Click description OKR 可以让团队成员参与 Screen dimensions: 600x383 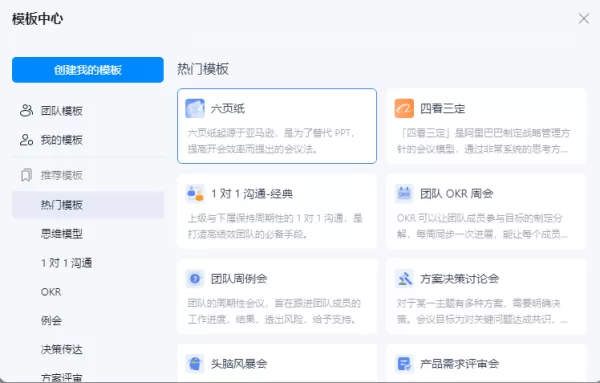click(482, 226)
